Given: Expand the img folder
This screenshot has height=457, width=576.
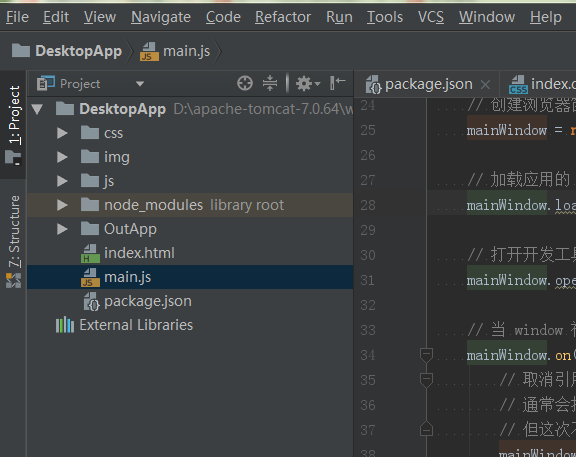Looking at the screenshot, I should [62, 157].
